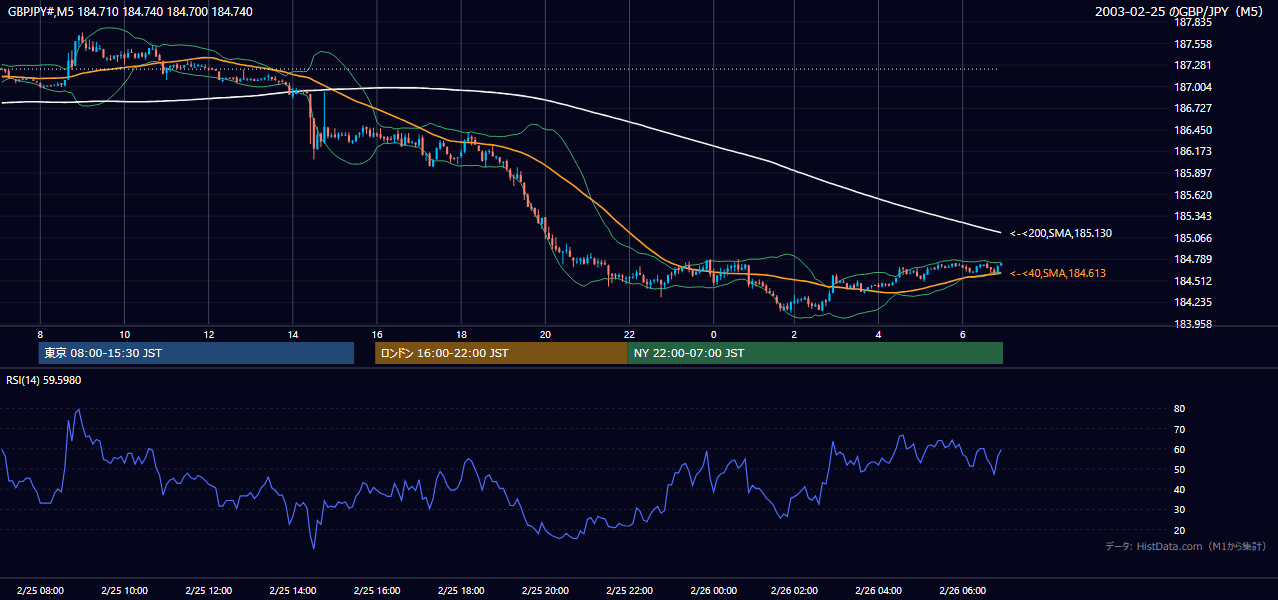Screen dimensions: 1278x600
Task: Click the 2/26 06:00 date axis label
Action: coord(962,590)
